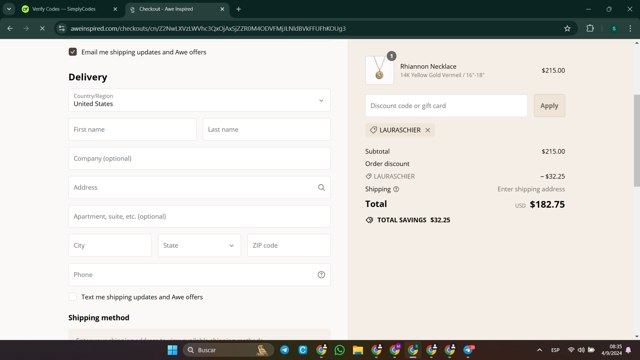Click the Delivery heading

(88, 77)
